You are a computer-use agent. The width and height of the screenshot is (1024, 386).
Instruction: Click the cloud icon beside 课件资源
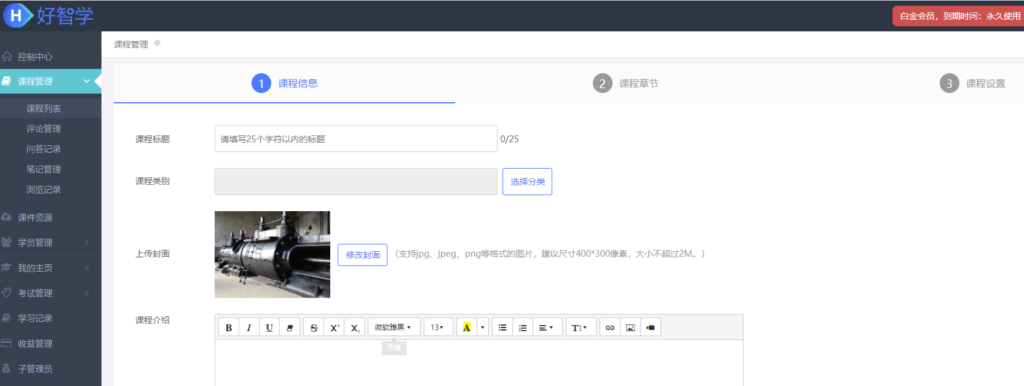pyautogui.click(x=7, y=217)
